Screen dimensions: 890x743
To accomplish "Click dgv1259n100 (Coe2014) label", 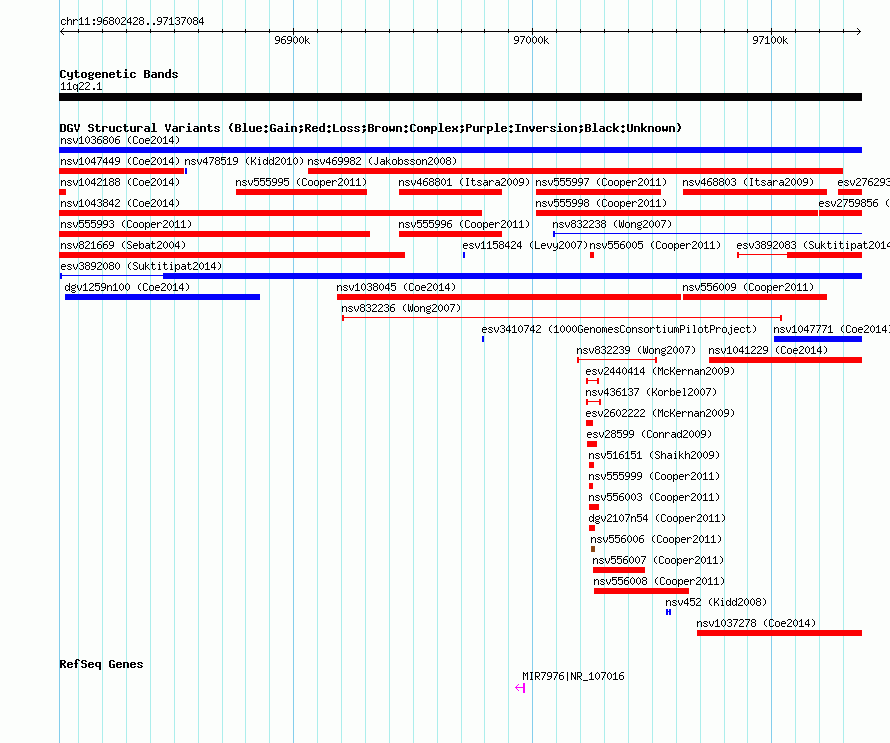I will [127, 287].
